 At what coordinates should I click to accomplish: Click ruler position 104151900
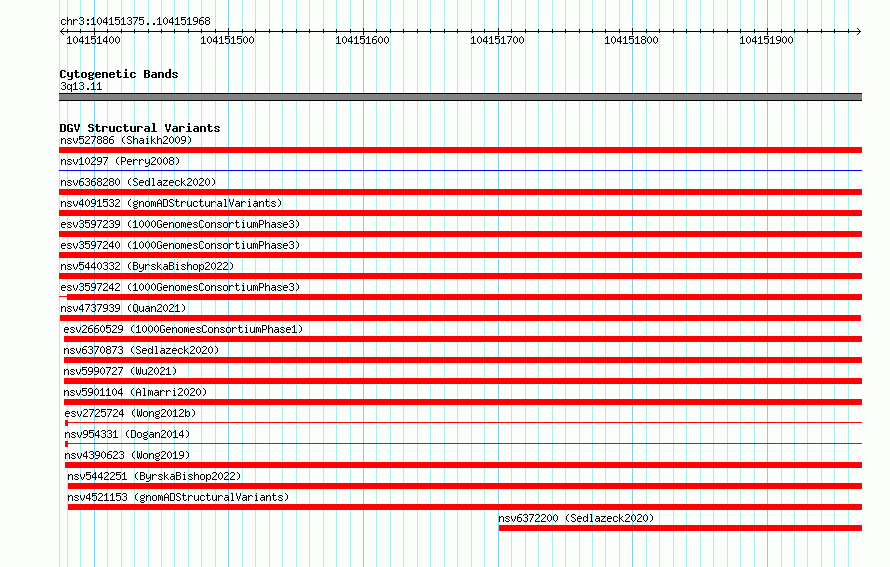click(766, 40)
